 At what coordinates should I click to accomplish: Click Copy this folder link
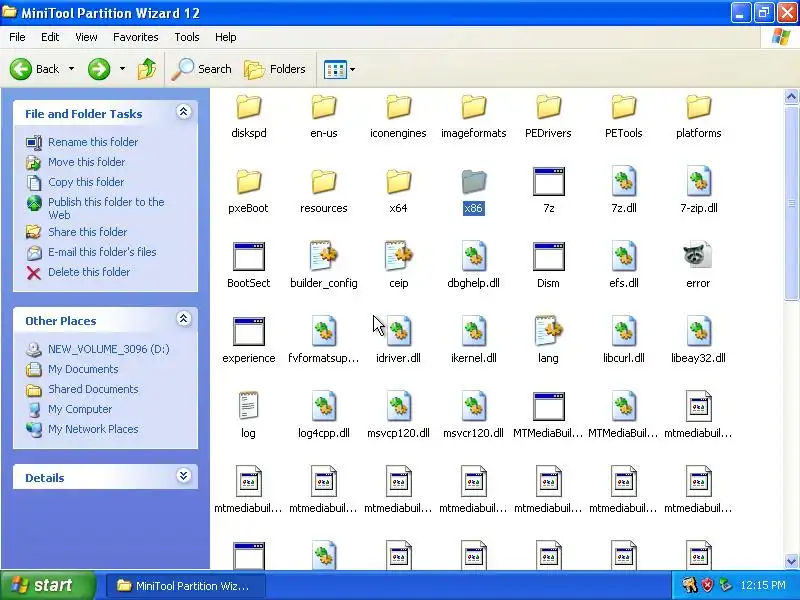click(x=86, y=182)
